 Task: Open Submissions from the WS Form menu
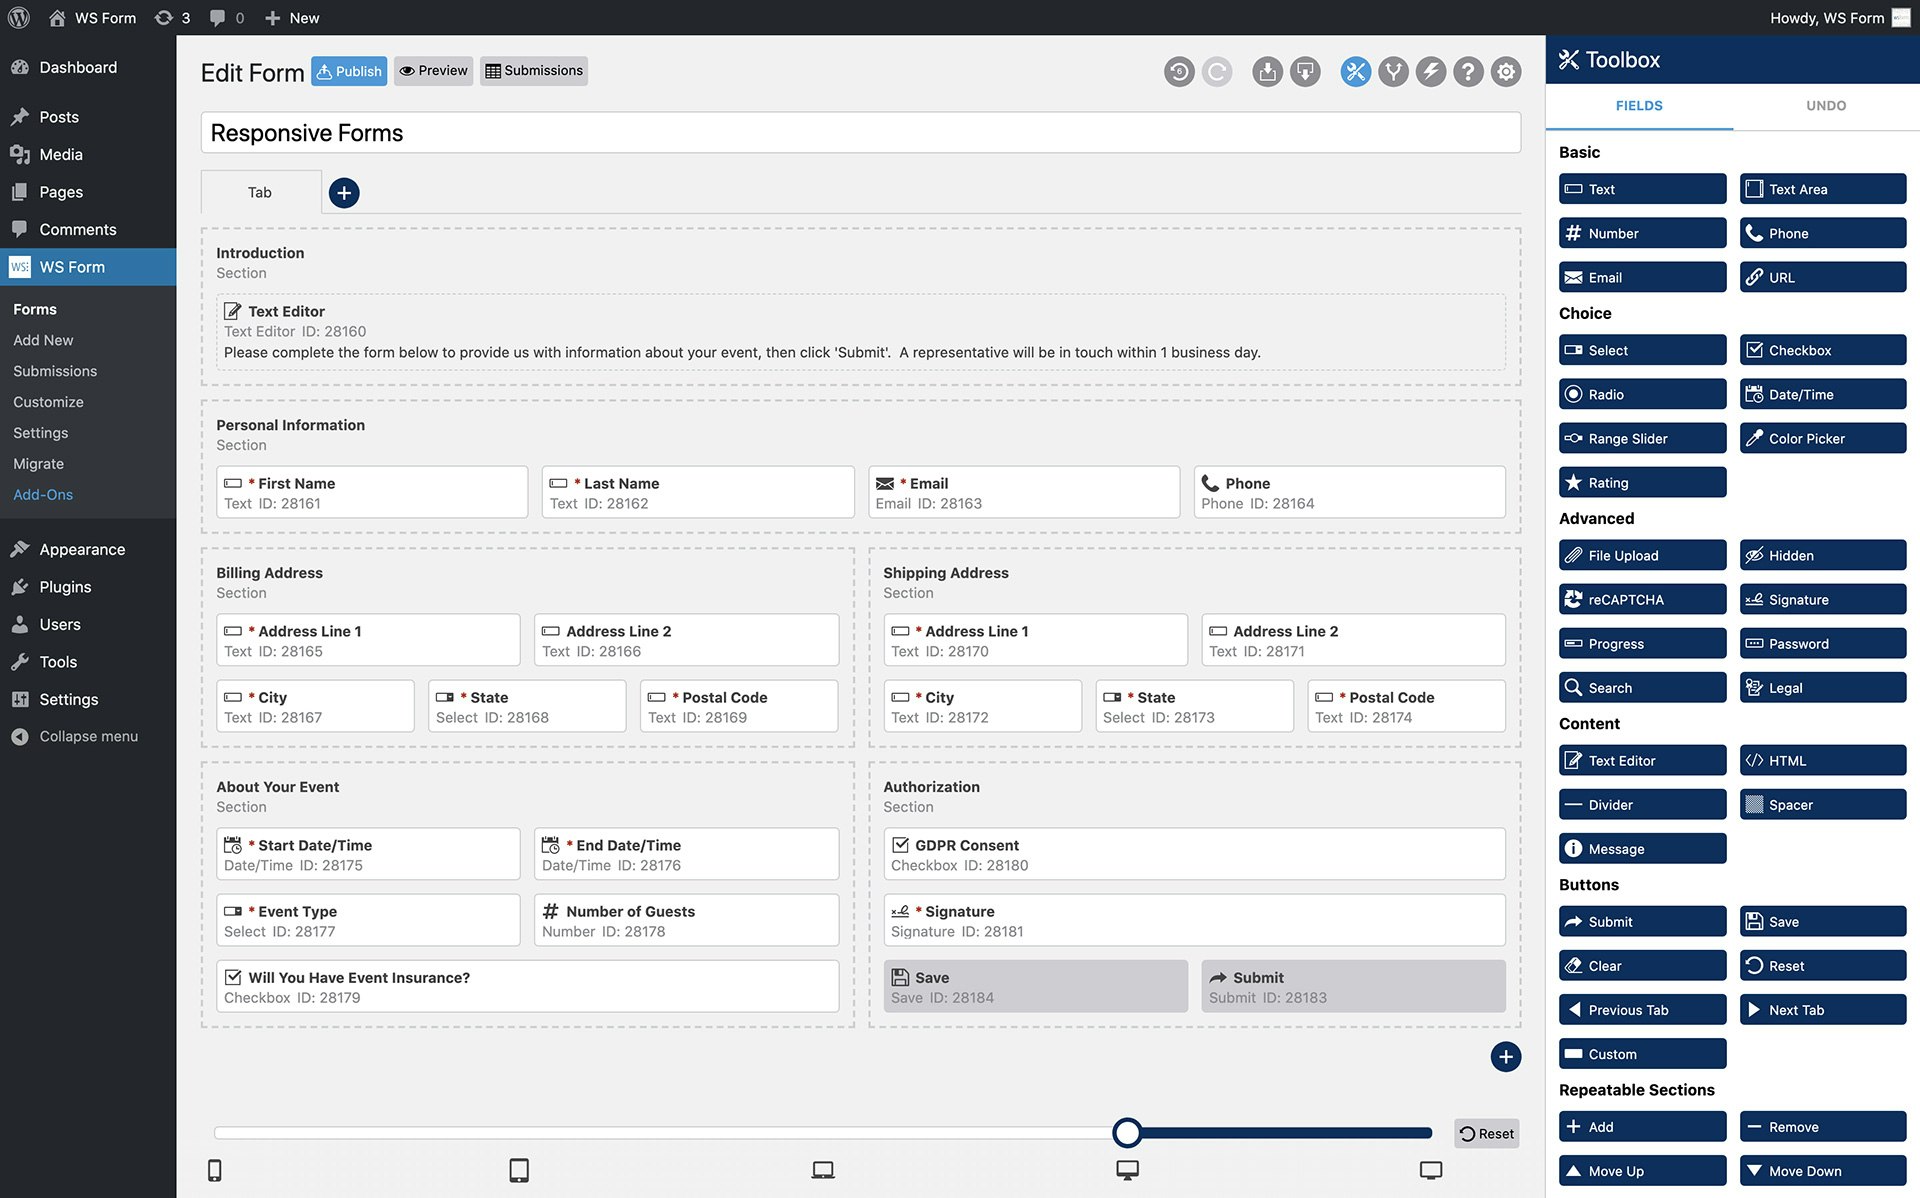pyautogui.click(x=55, y=371)
